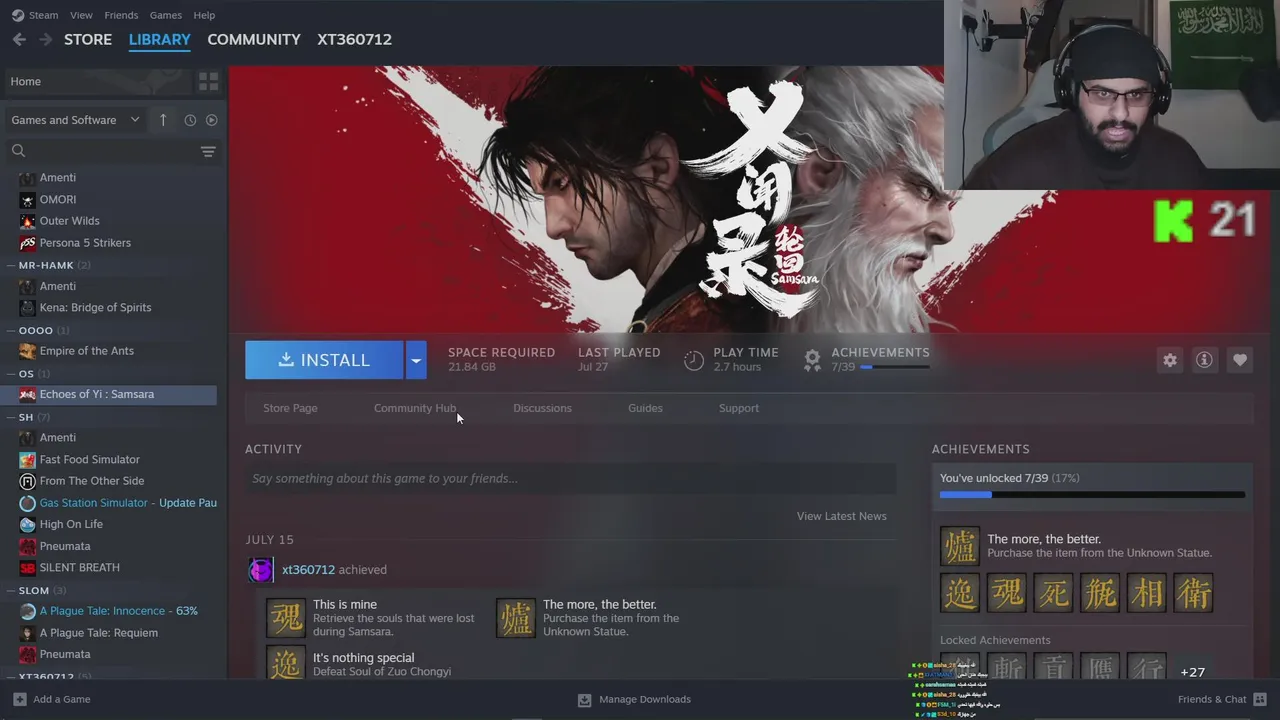The width and height of the screenshot is (1280, 720).
Task: Click the Gas Station Simulator icon
Action: click(27, 503)
